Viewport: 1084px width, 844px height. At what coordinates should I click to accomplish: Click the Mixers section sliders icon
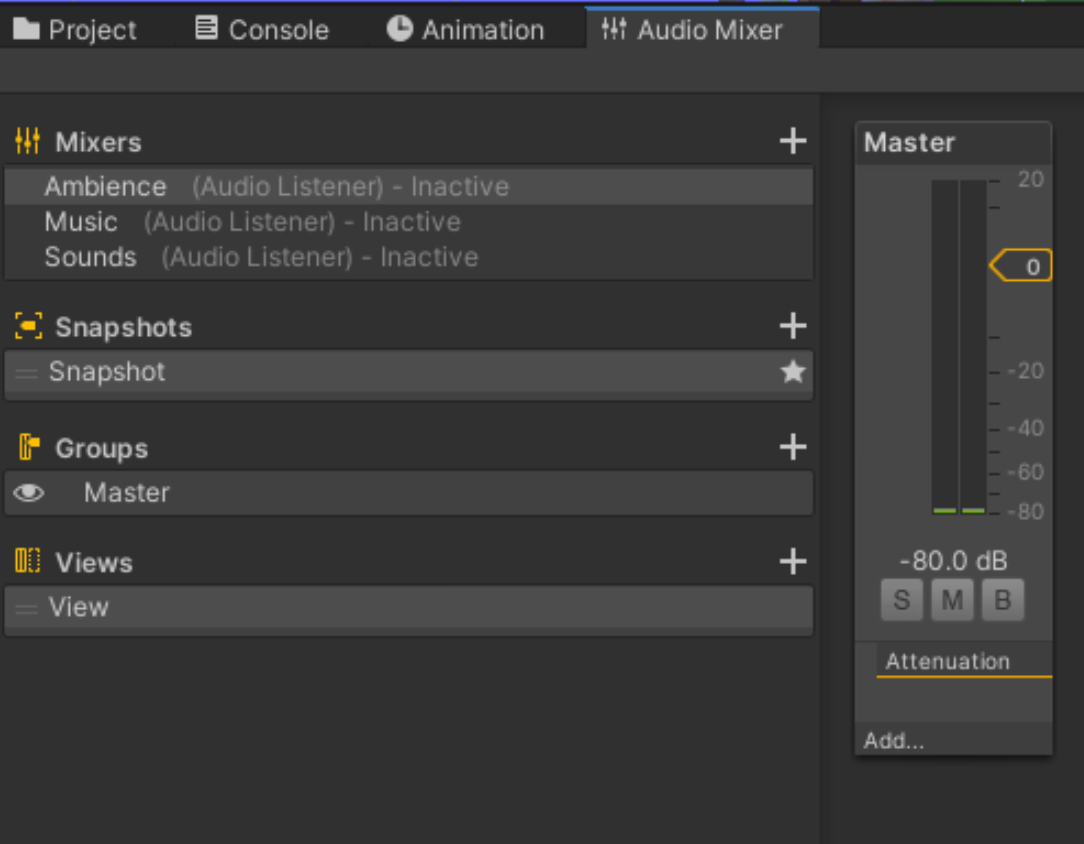point(27,141)
